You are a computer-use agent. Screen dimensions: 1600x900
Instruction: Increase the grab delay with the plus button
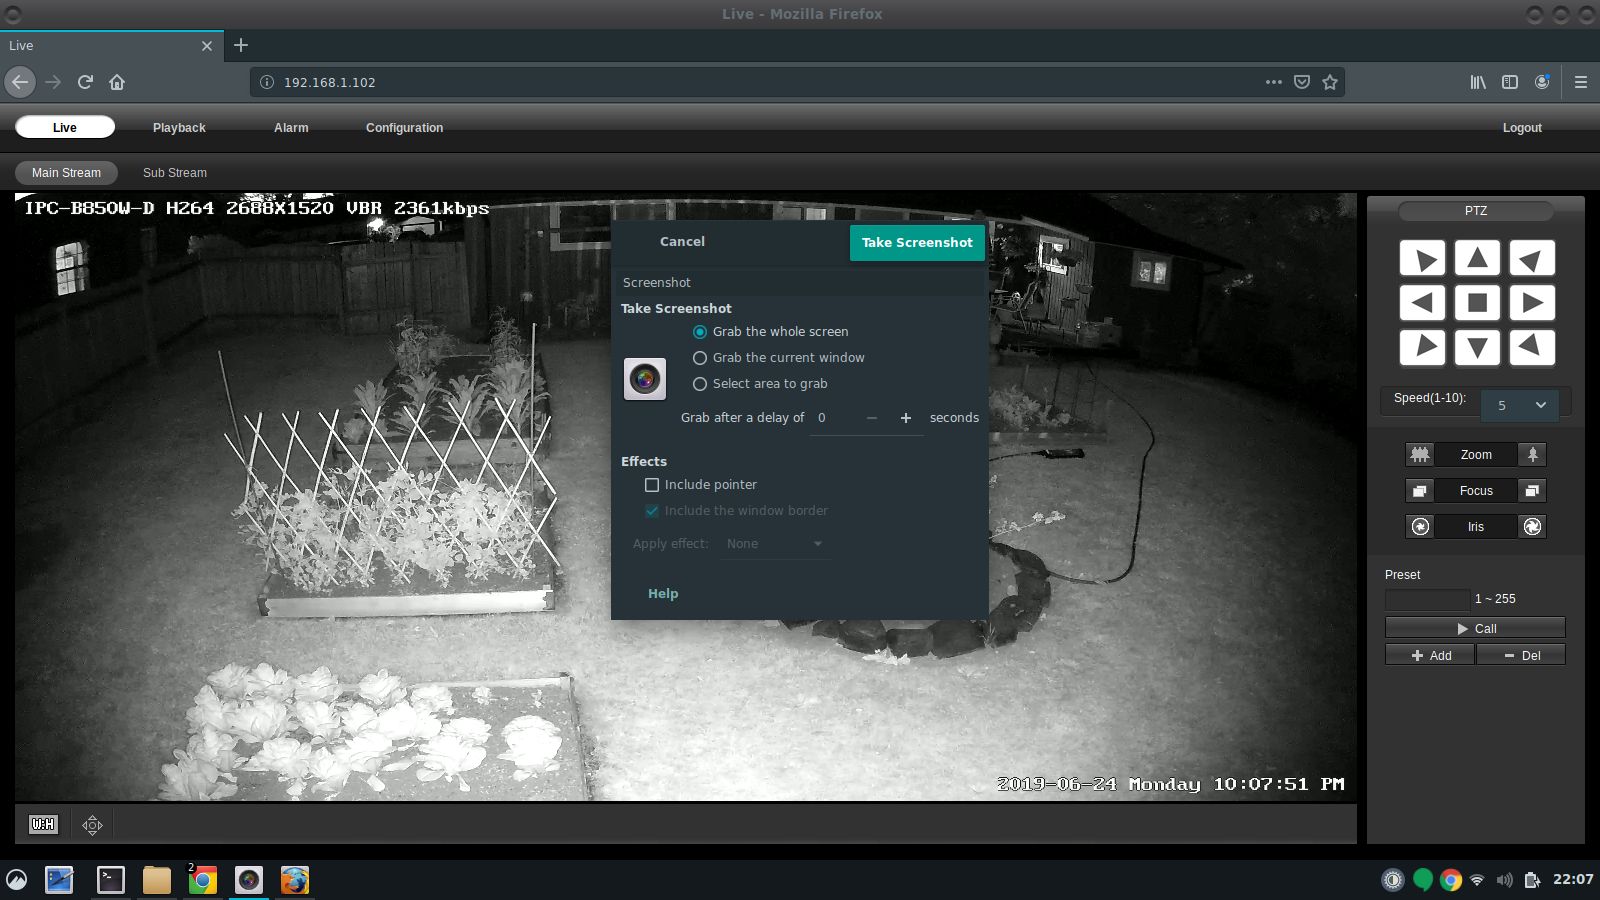(x=905, y=418)
